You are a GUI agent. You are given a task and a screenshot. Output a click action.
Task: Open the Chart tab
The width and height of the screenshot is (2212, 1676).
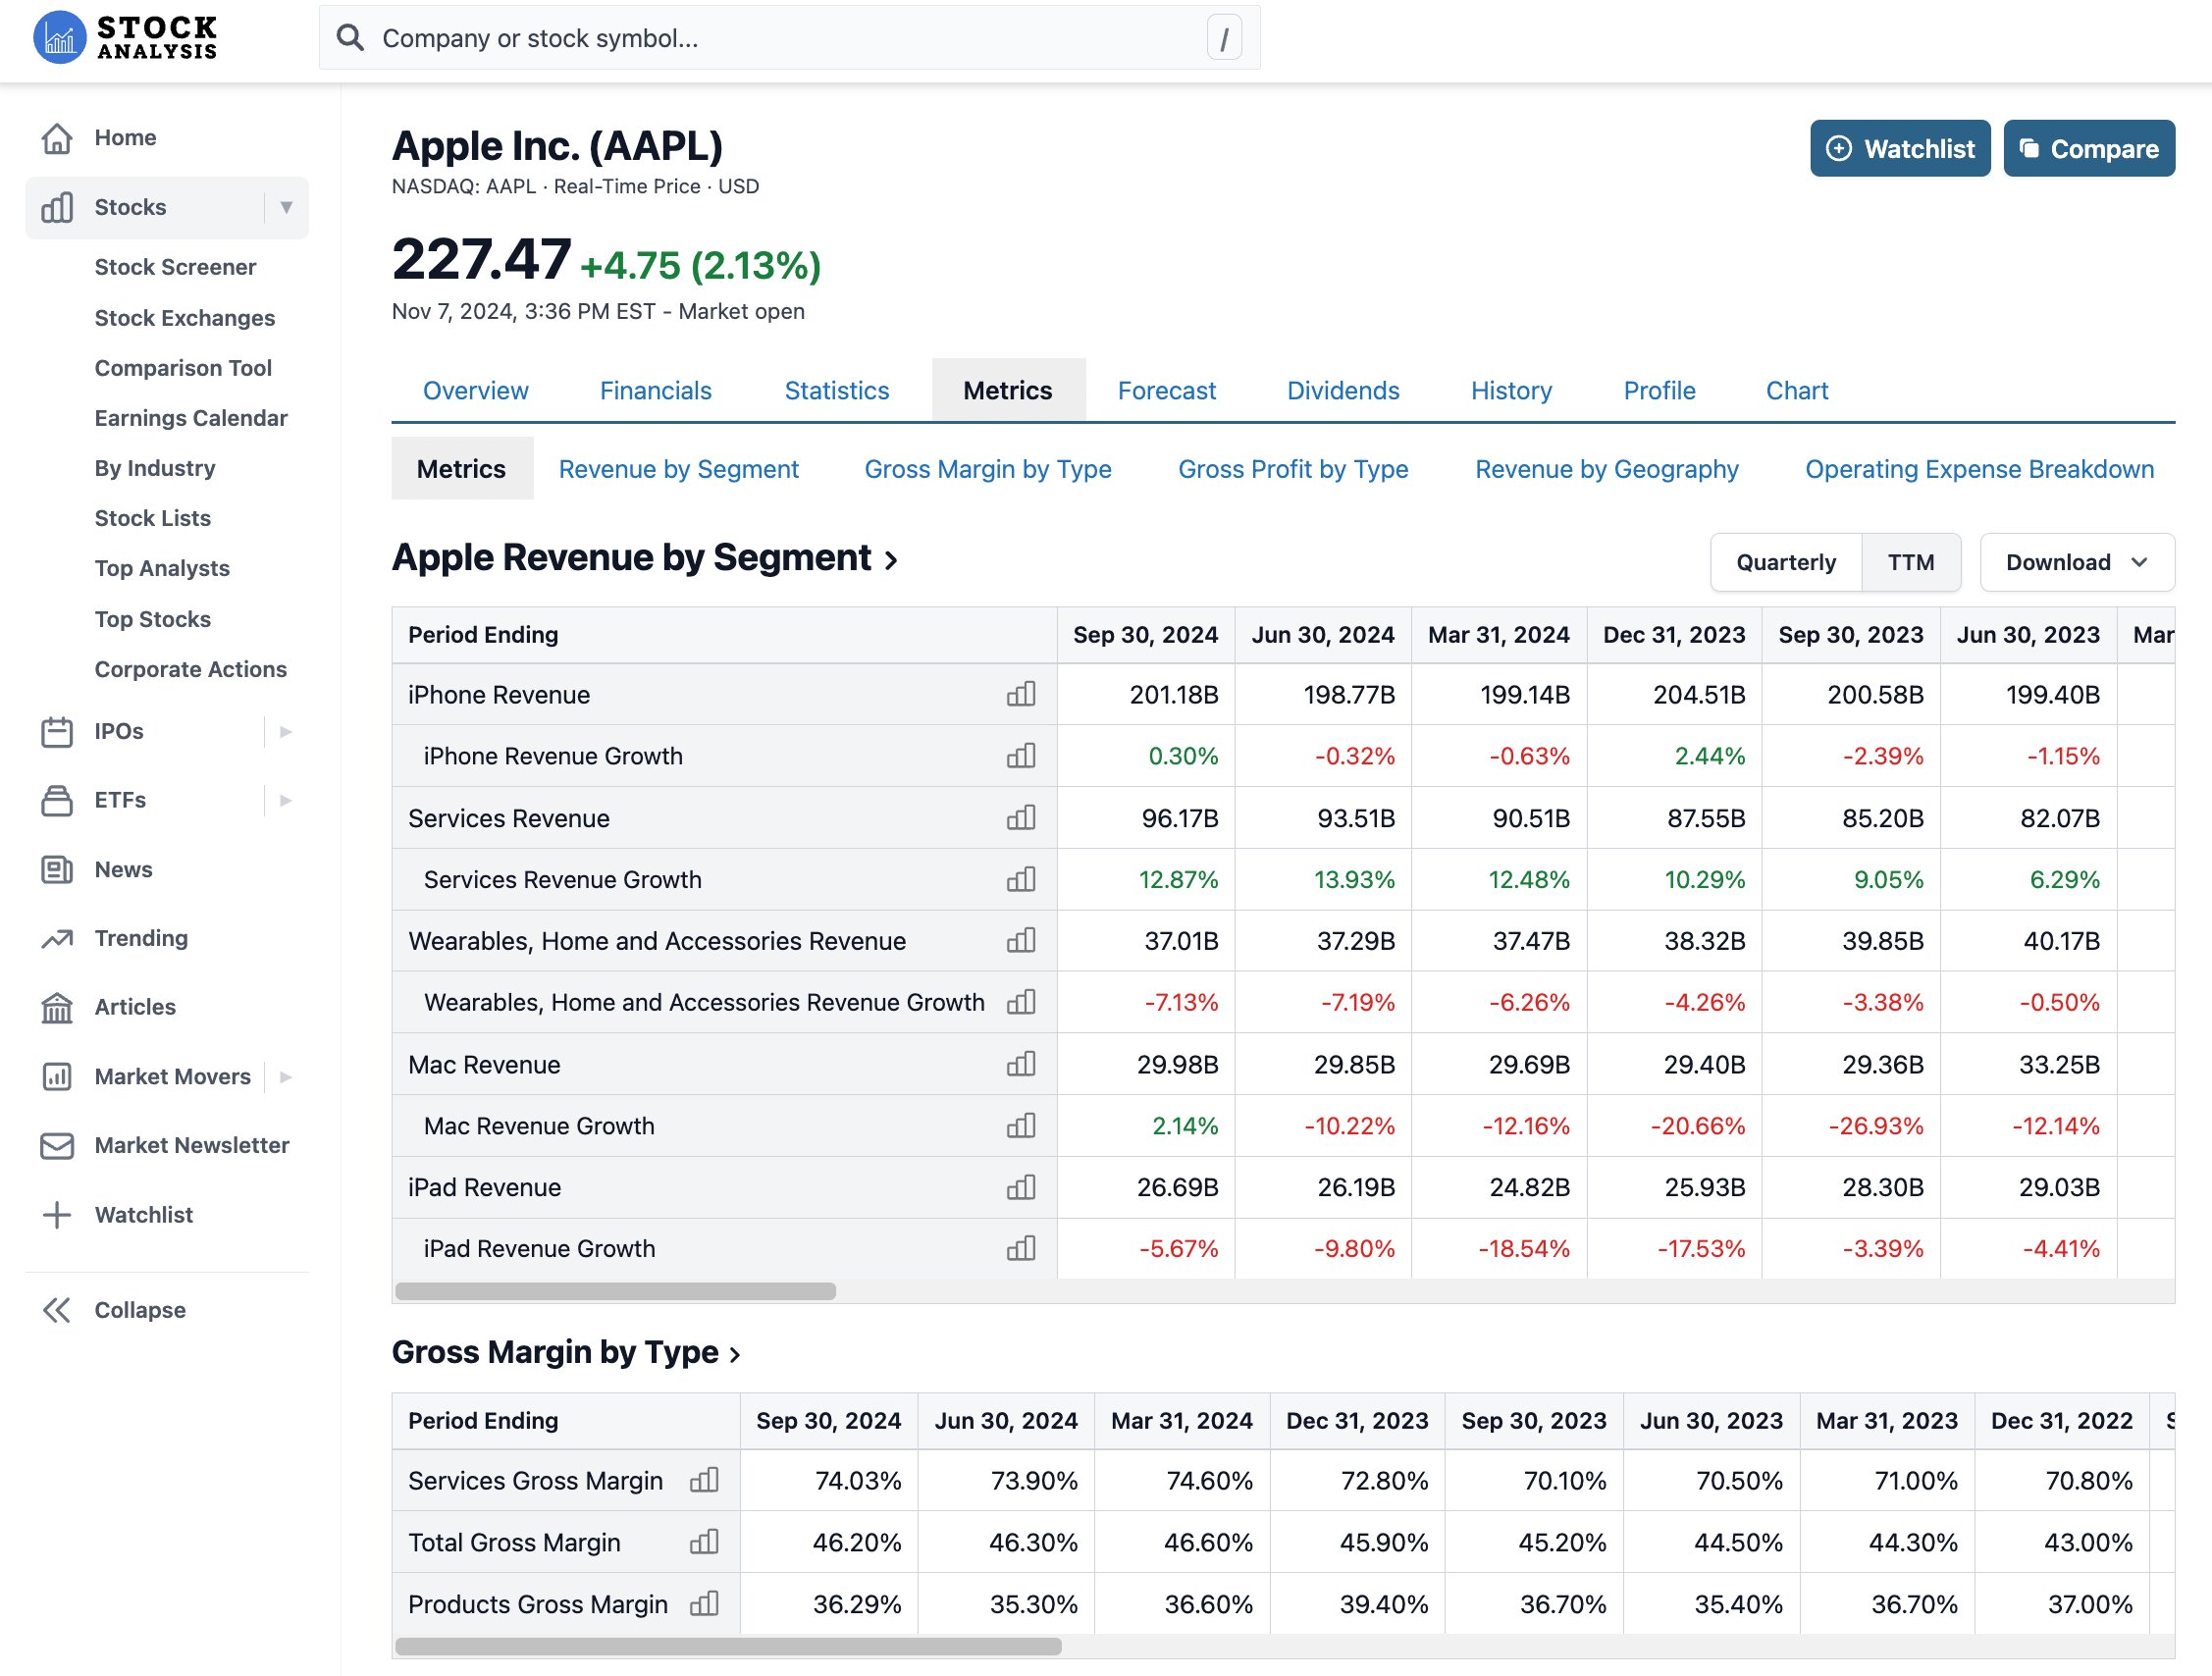coord(1797,390)
